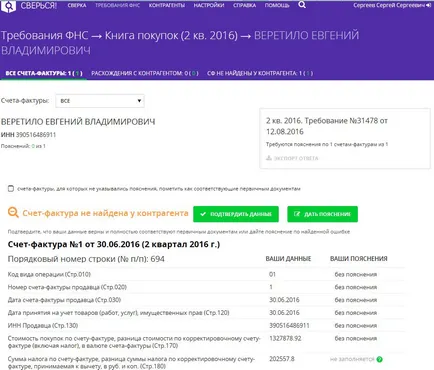
Task: Open the Настройки menu
Action: coord(209,6)
